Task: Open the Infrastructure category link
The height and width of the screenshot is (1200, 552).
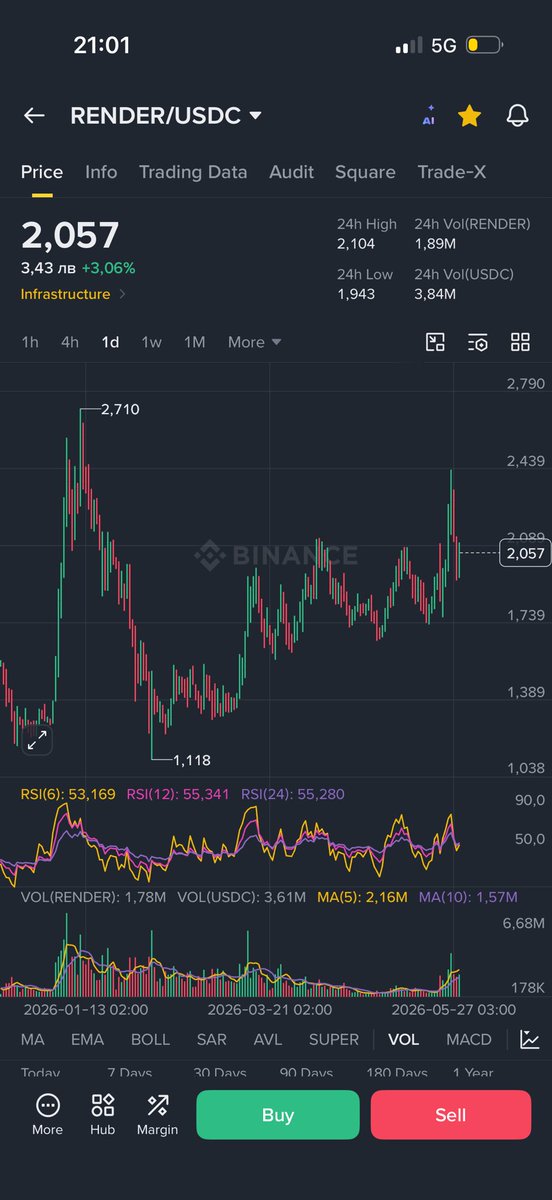Action: (74, 294)
